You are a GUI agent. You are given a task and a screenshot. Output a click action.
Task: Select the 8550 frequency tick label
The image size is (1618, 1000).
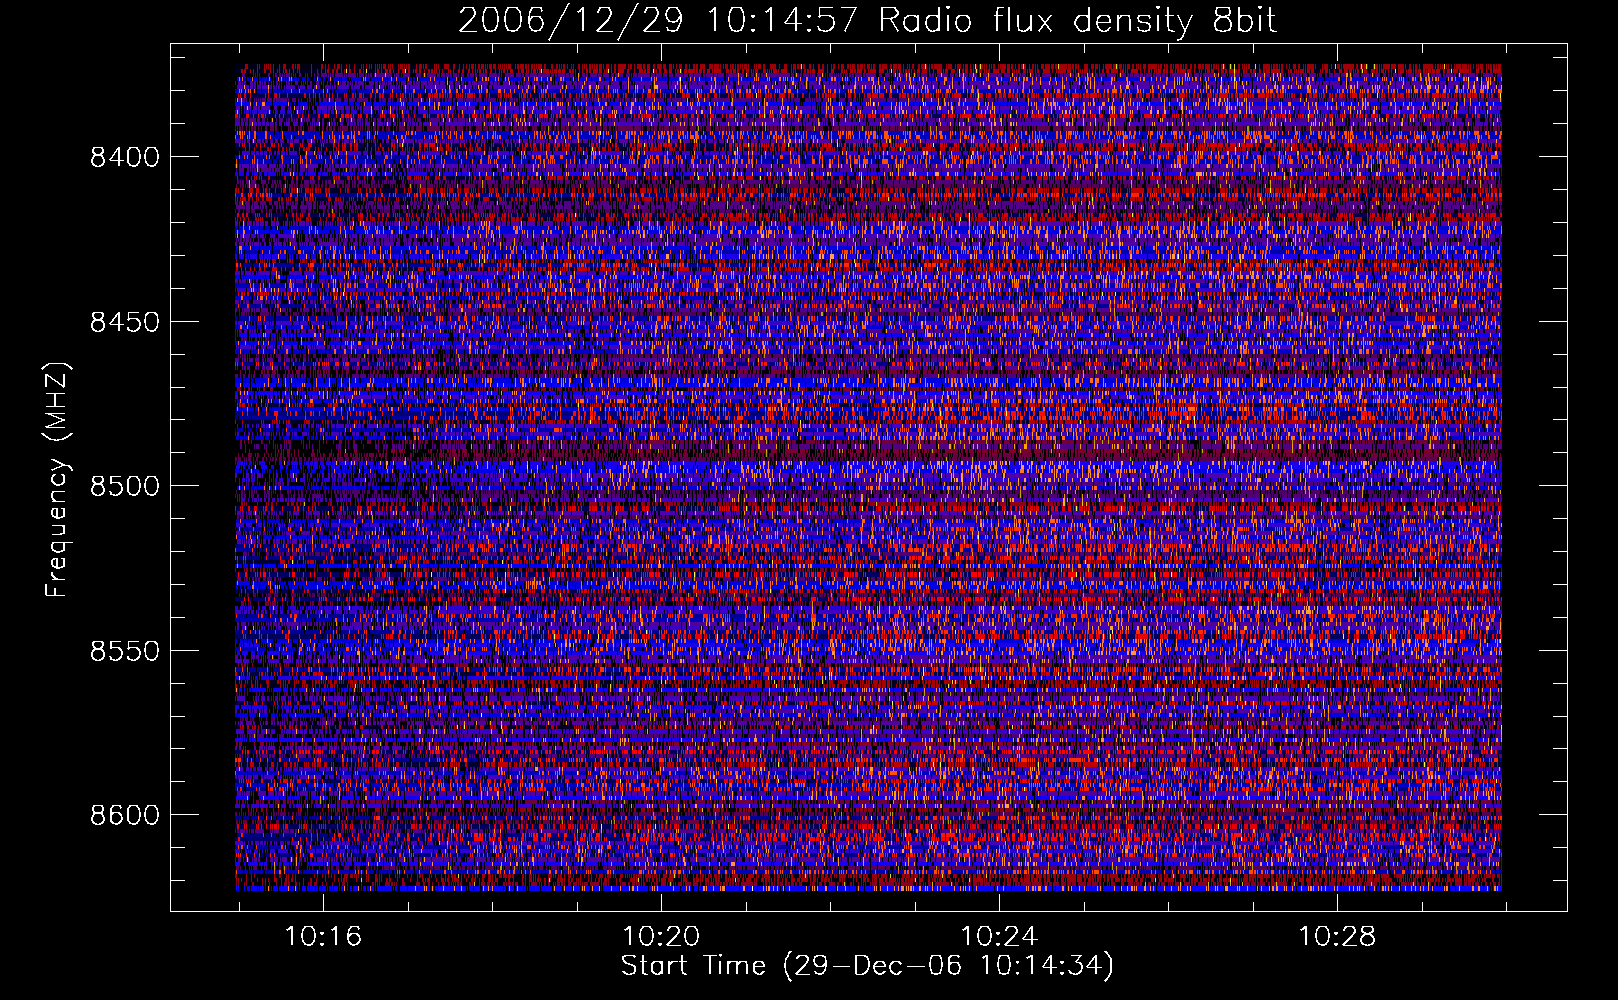pos(125,651)
